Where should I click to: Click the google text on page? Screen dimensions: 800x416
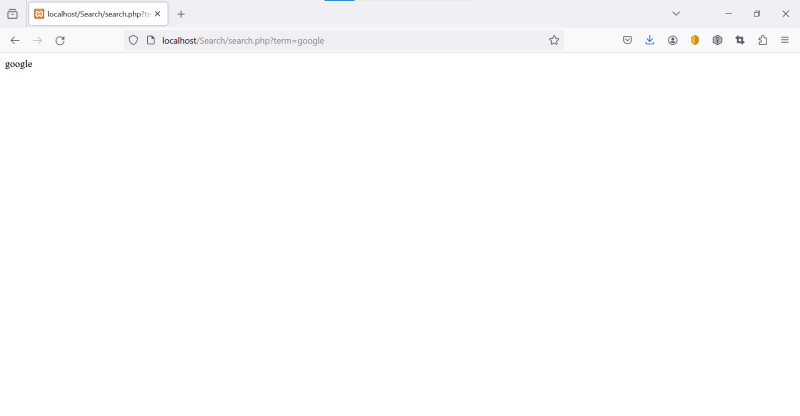[18, 64]
